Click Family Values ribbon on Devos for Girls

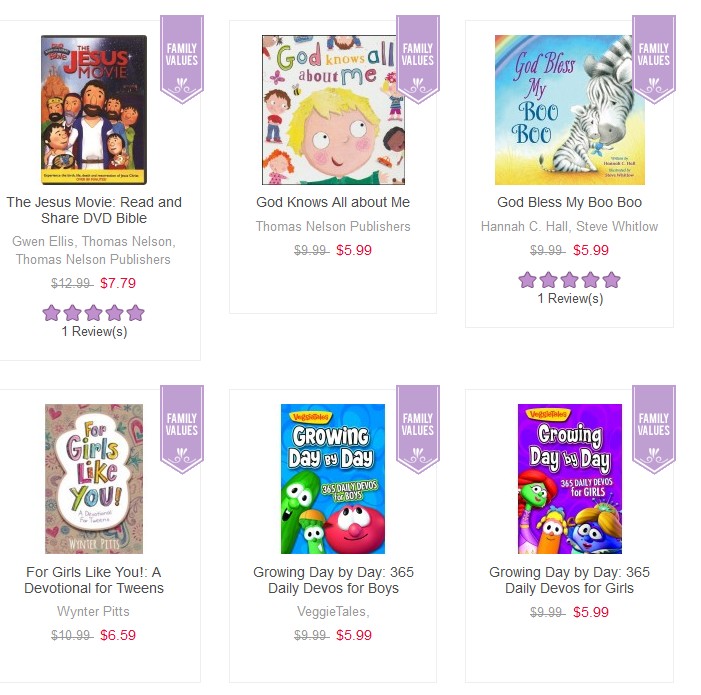click(x=654, y=429)
